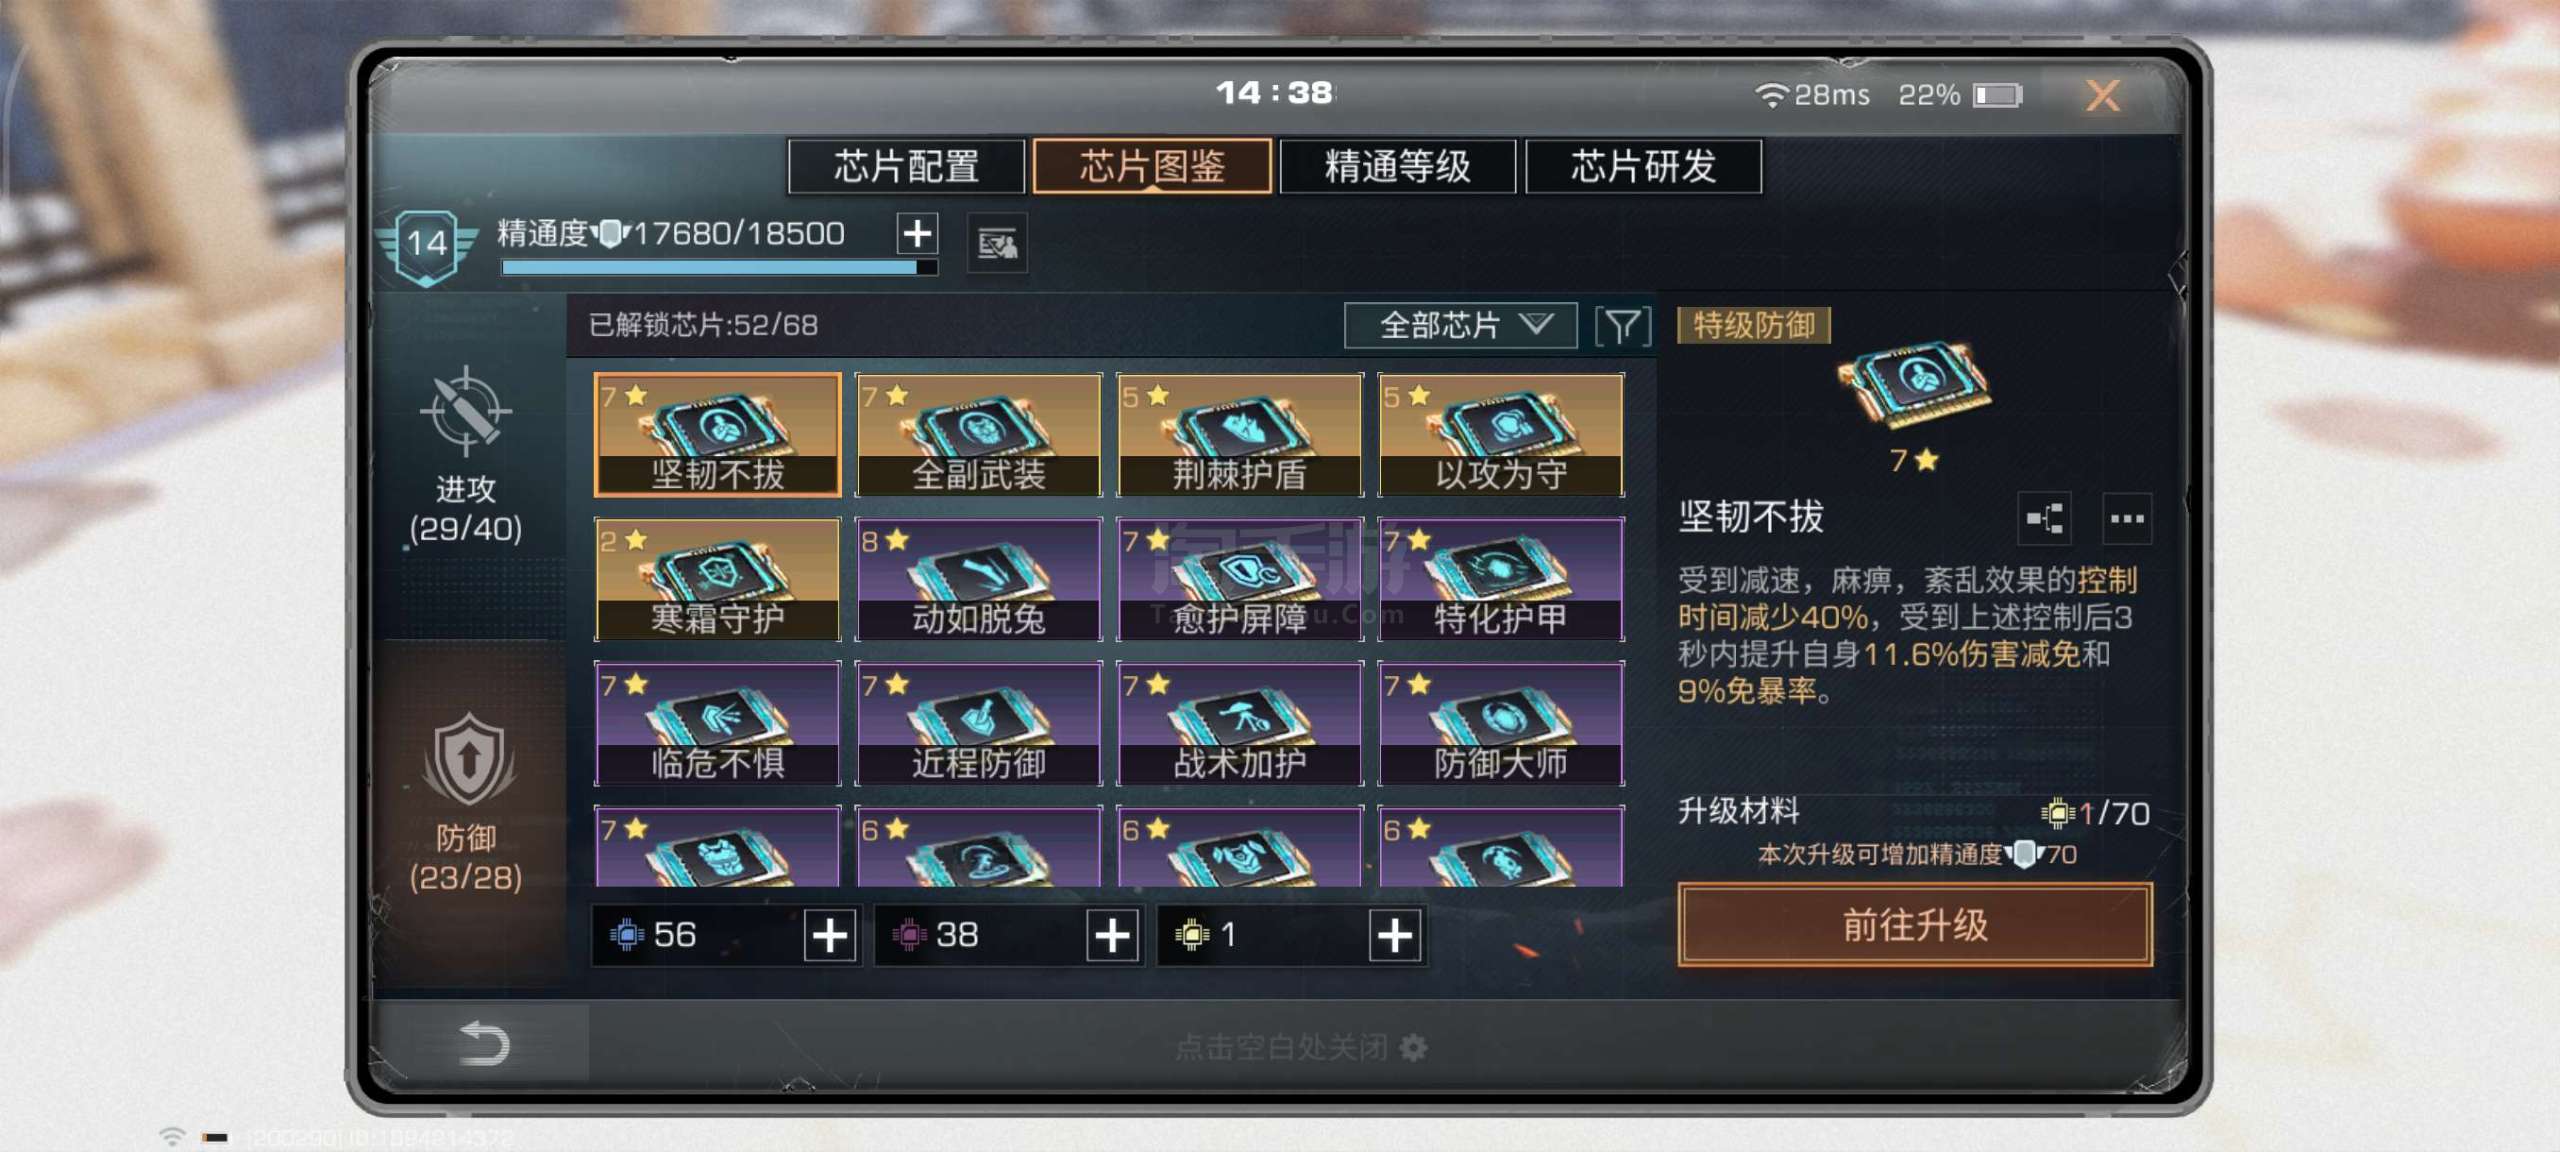Screen dimensions: 2560x1152
Task: Add blue chip material (56)
Action: (830, 936)
